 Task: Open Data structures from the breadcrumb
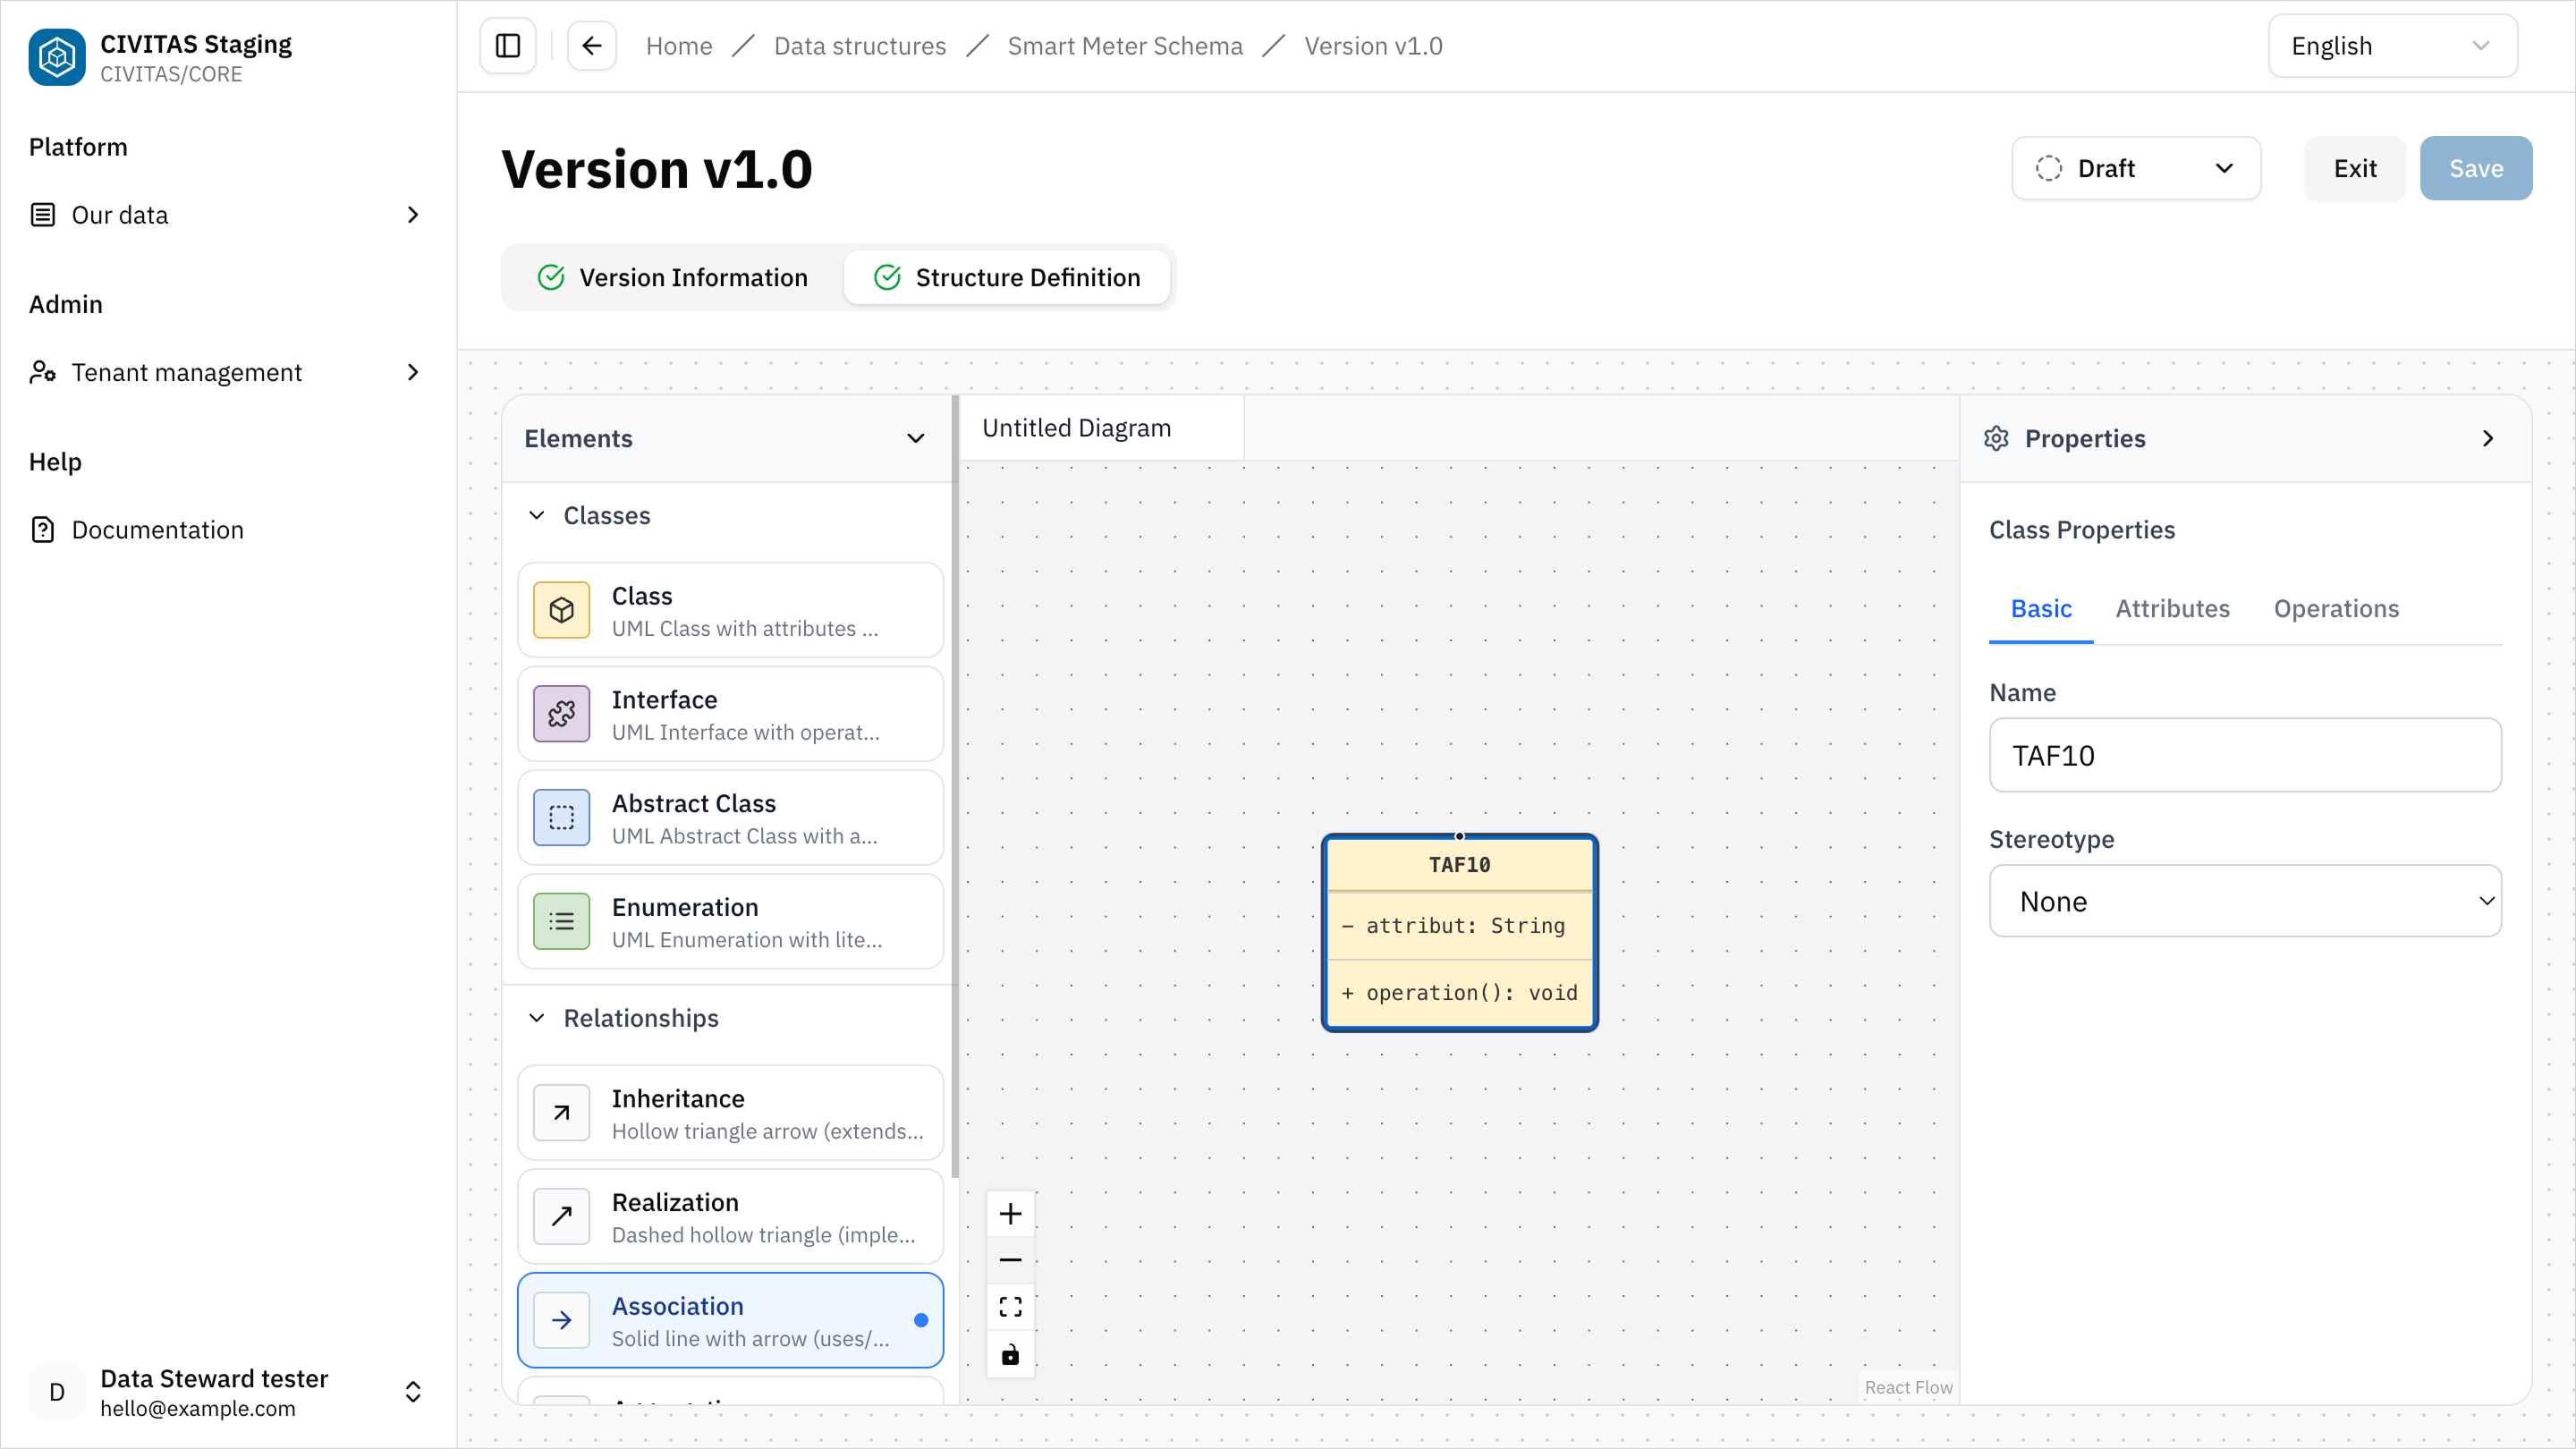coord(860,45)
